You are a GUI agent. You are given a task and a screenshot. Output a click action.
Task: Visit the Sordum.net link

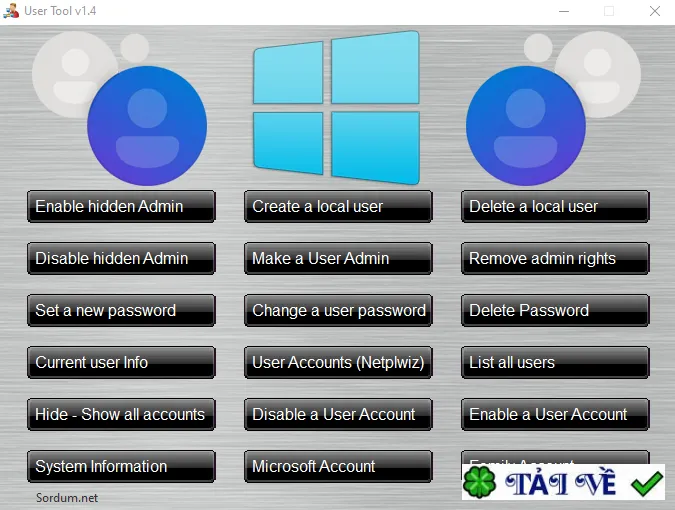click(x=67, y=498)
